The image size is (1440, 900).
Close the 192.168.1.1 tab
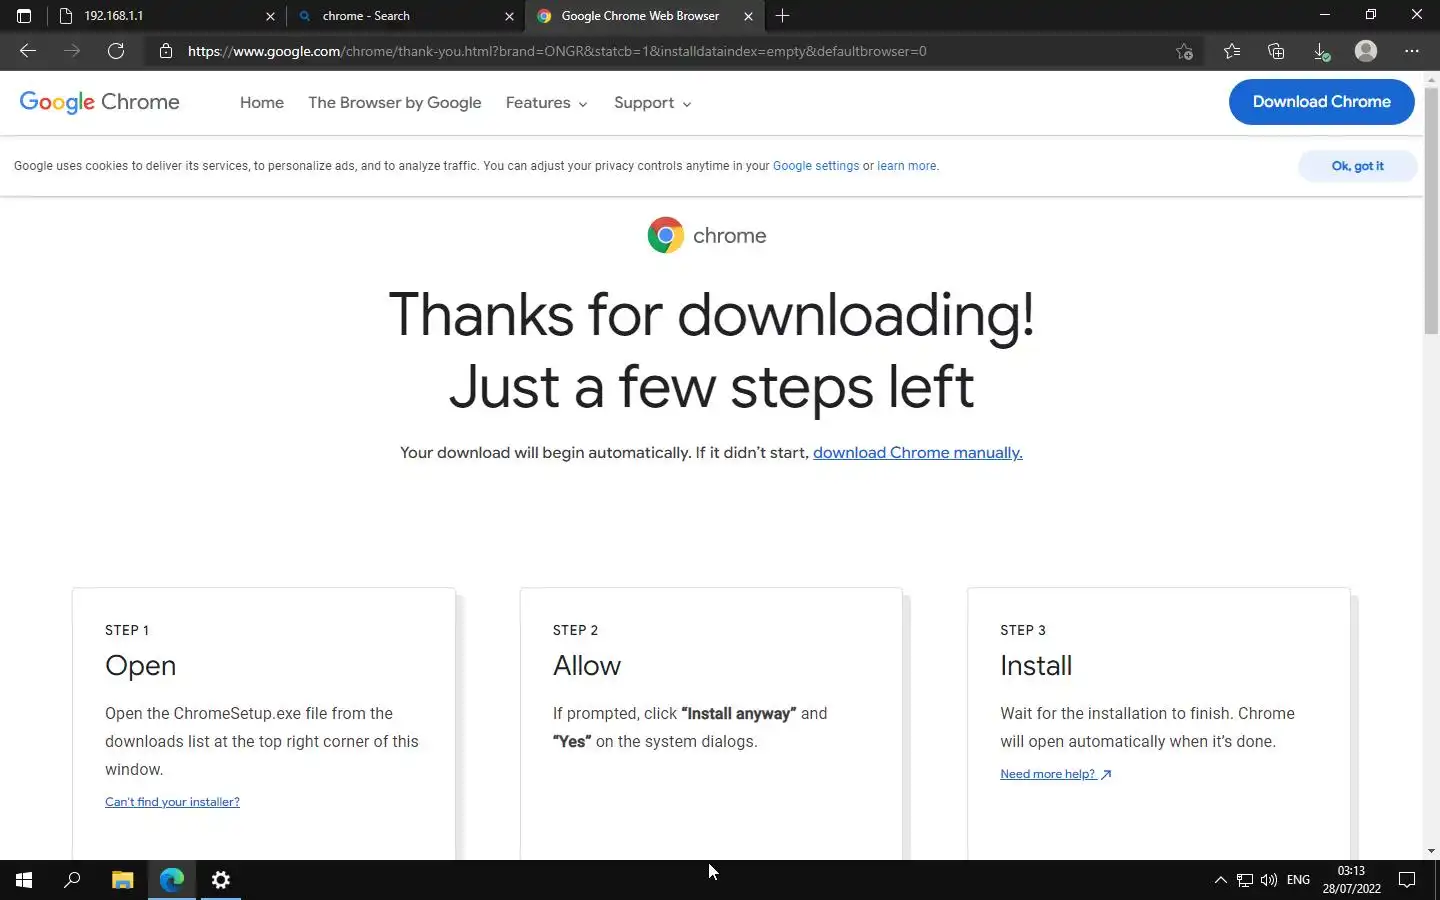coord(270,16)
